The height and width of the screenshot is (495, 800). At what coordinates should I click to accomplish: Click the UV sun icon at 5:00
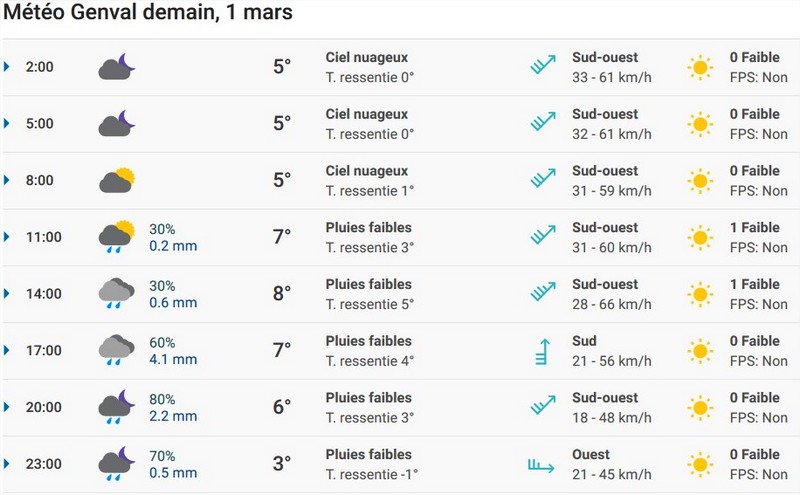700,124
